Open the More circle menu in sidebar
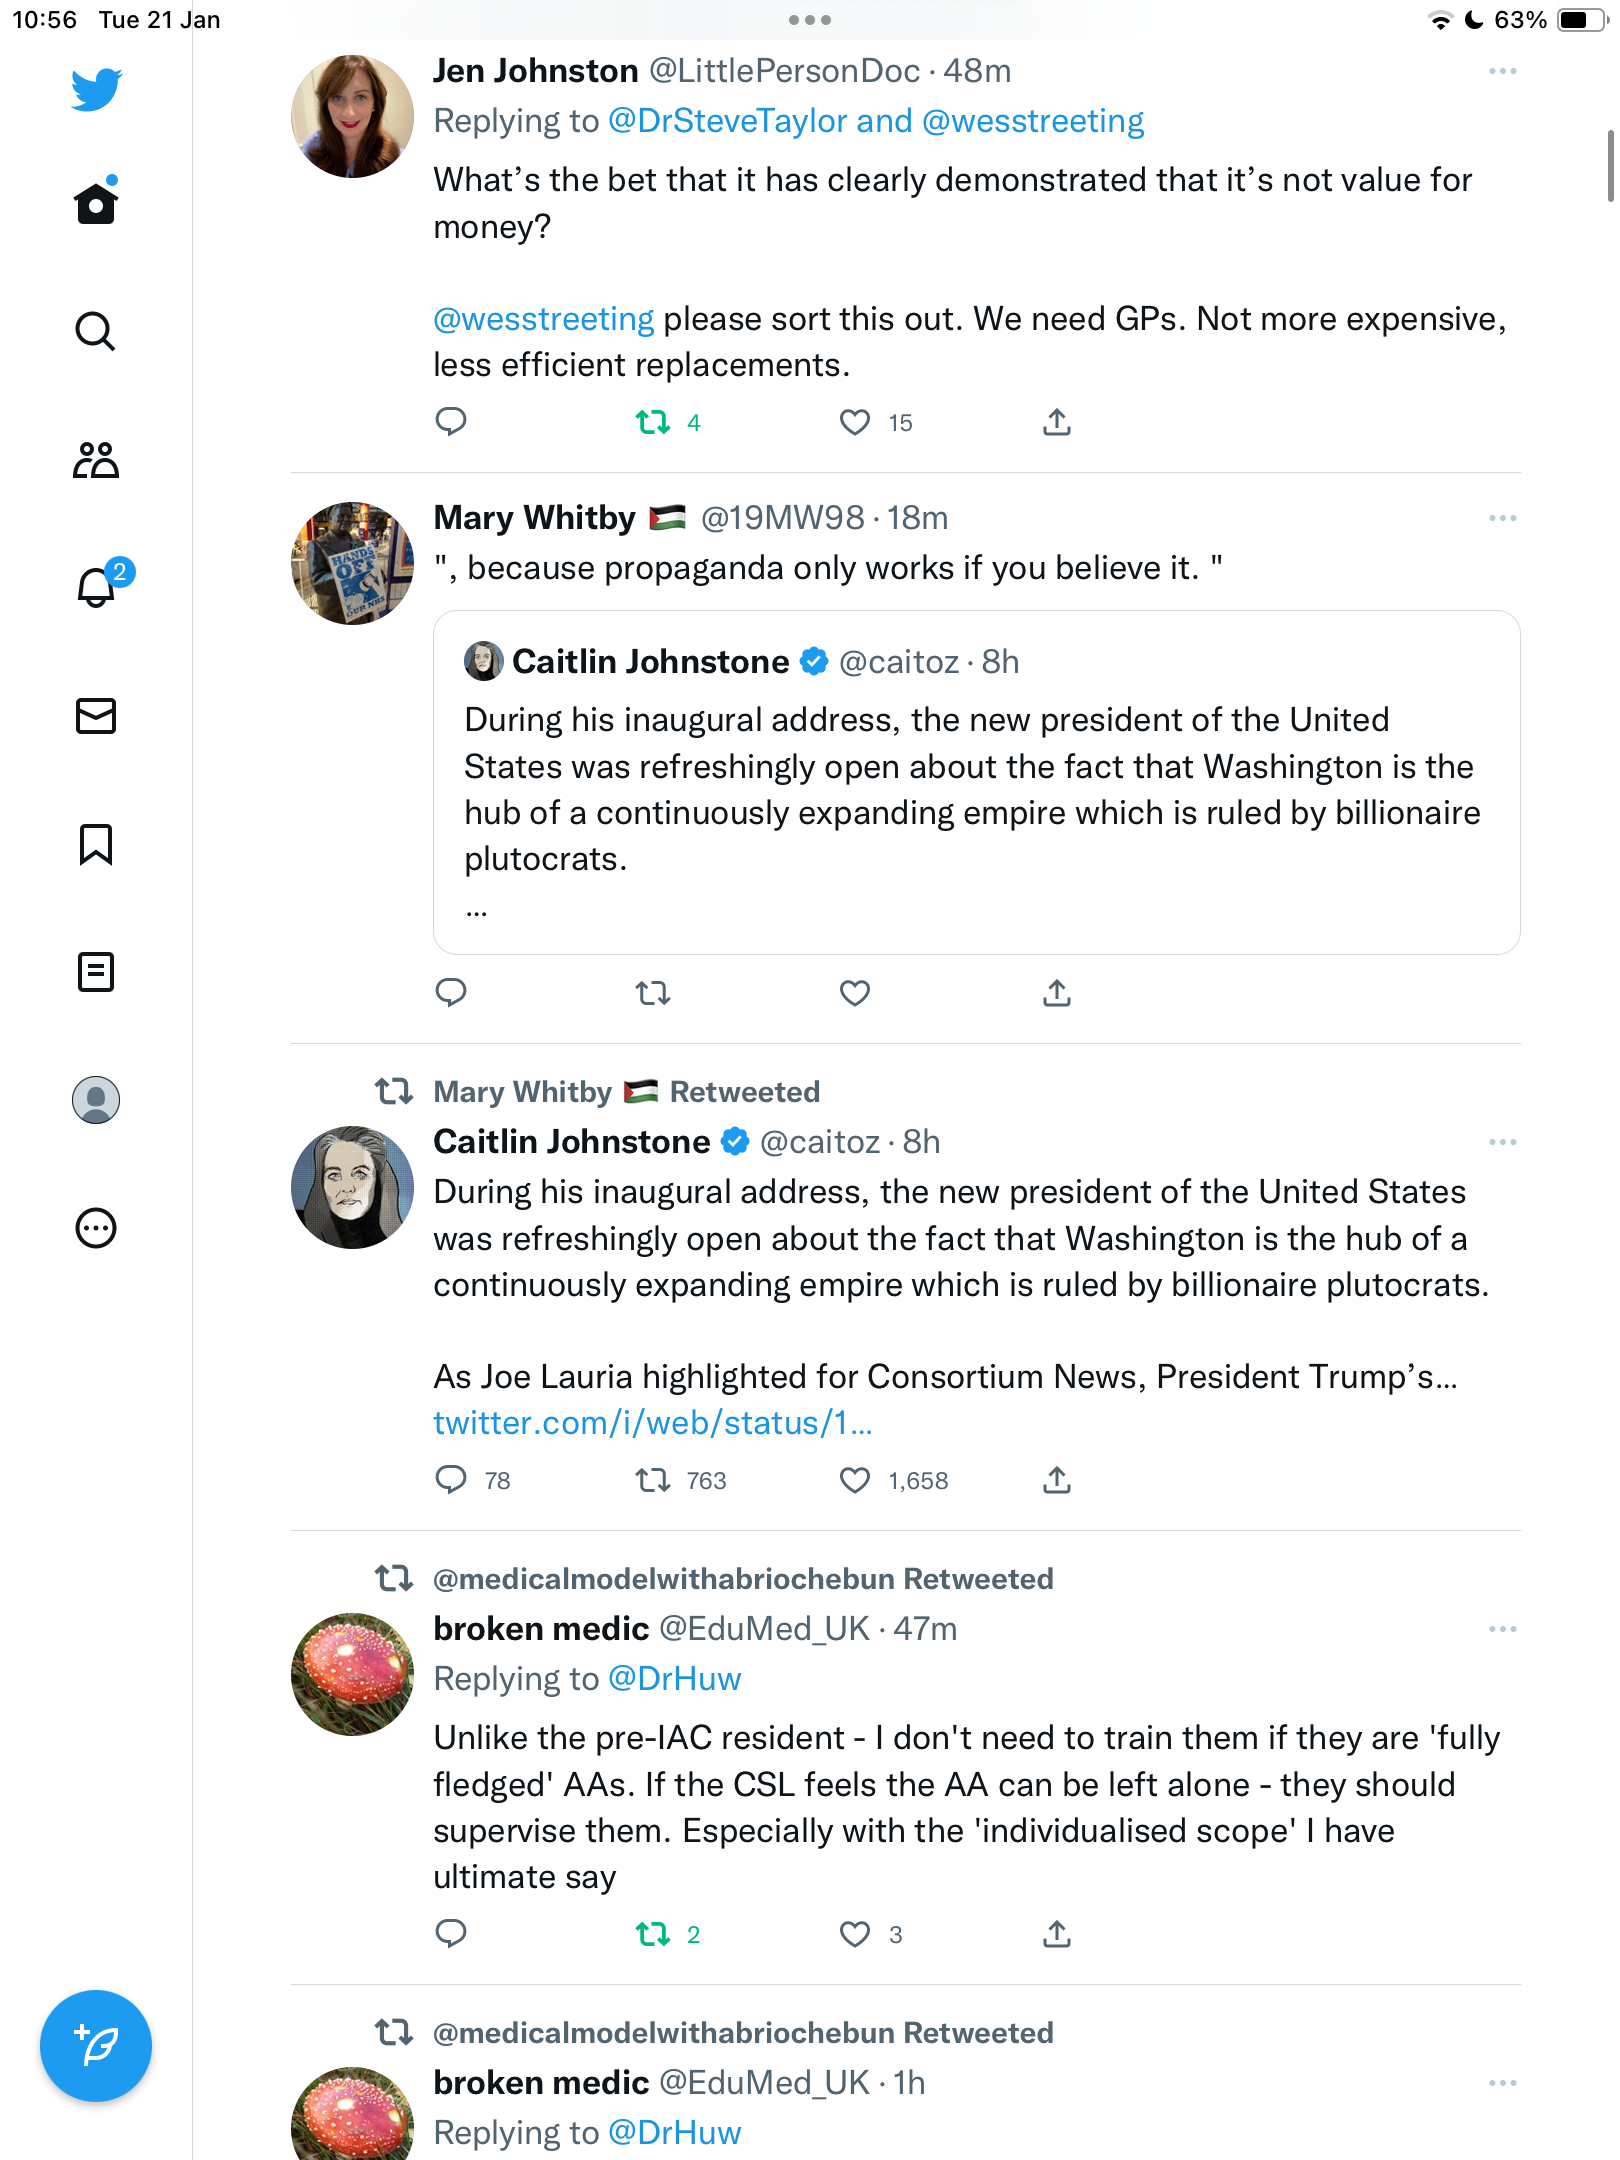The image size is (1620, 2160). click(96, 1228)
